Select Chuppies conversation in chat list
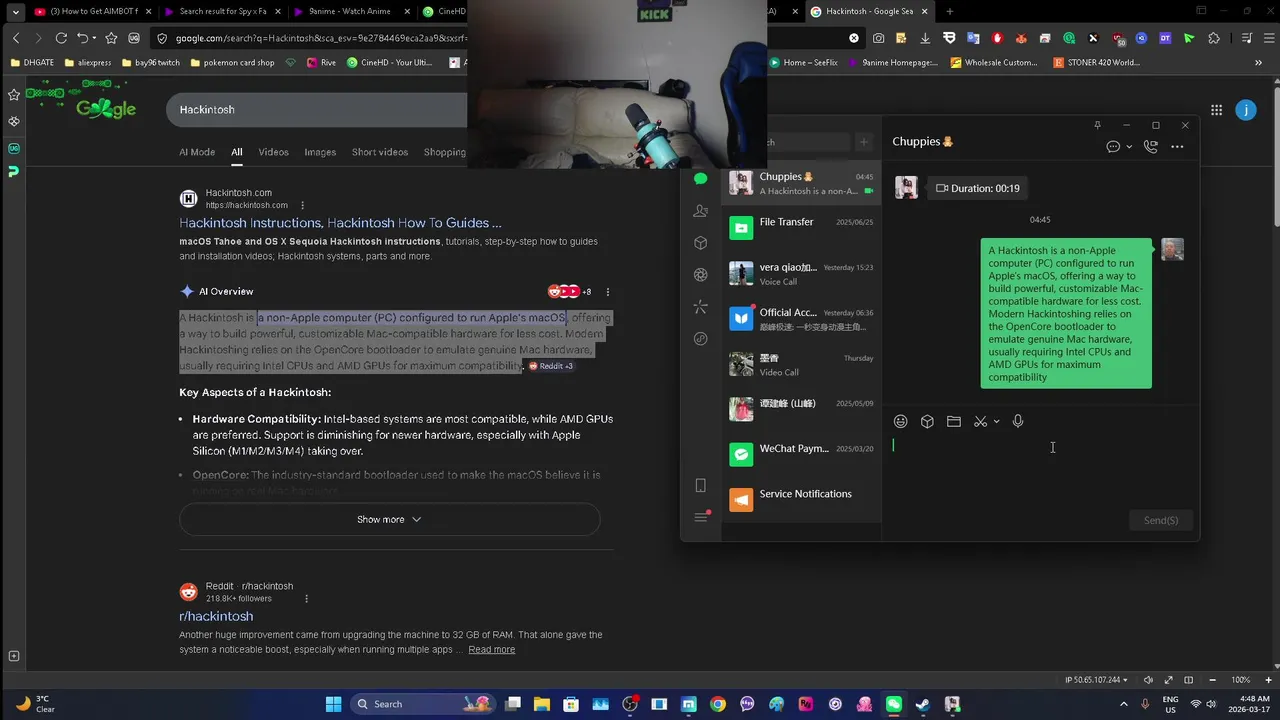Screen dimensions: 1280x720 [801, 183]
